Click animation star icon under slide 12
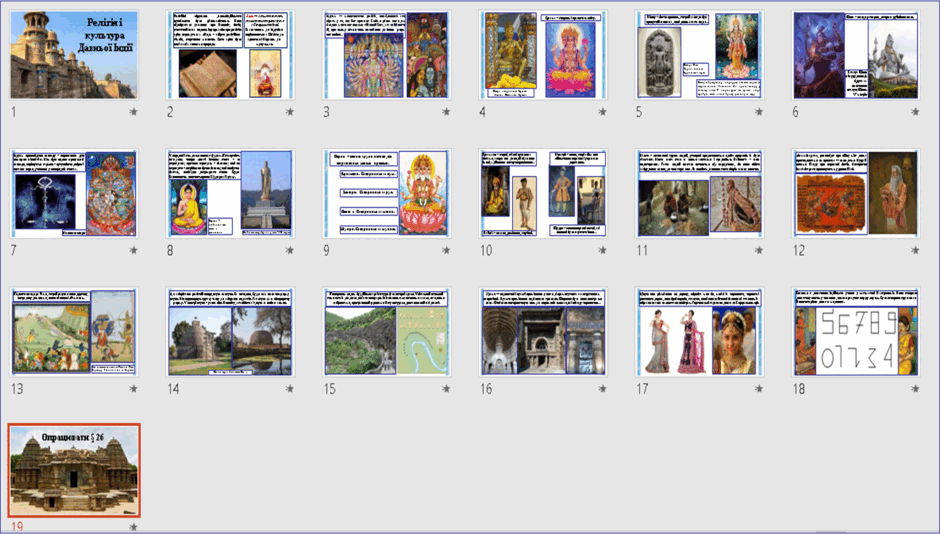 [915, 250]
